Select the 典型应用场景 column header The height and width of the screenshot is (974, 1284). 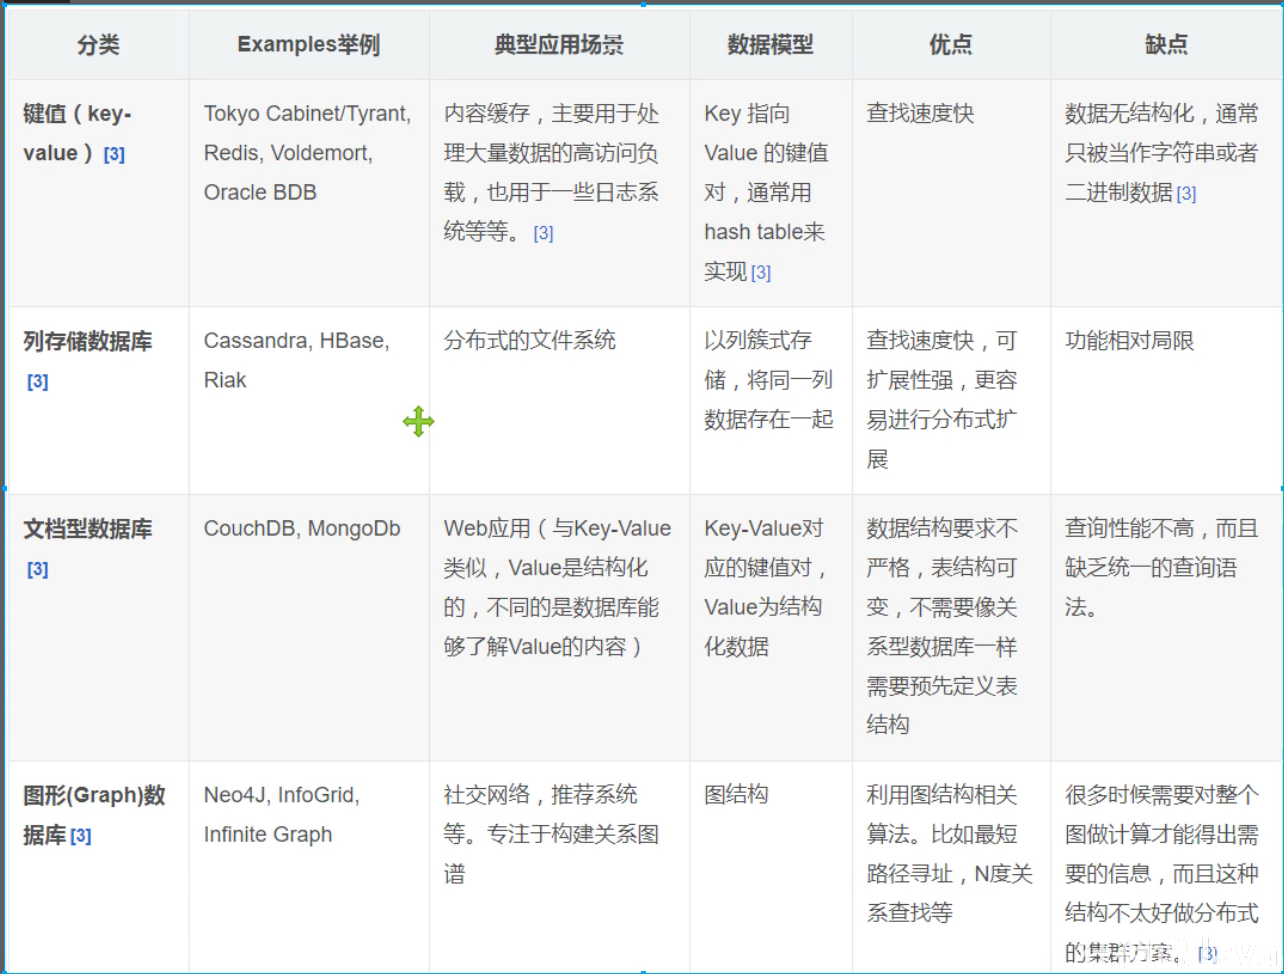click(x=559, y=44)
